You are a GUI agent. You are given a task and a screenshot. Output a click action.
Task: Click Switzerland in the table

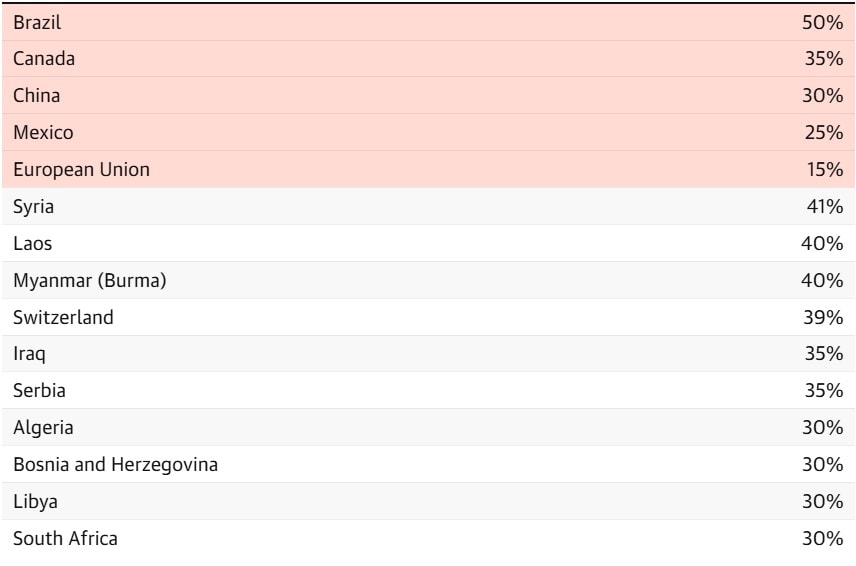click(63, 318)
